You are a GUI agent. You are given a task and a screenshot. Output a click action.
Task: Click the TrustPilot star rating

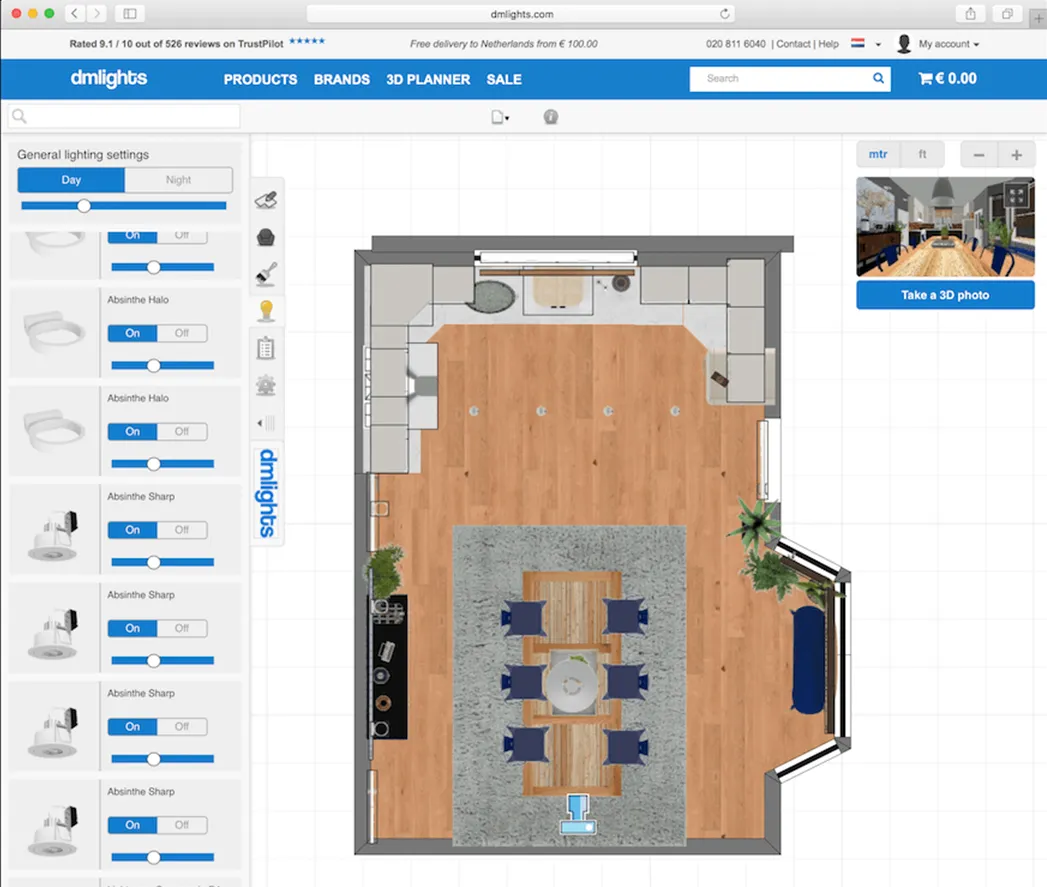pyautogui.click(x=307, y=41)
